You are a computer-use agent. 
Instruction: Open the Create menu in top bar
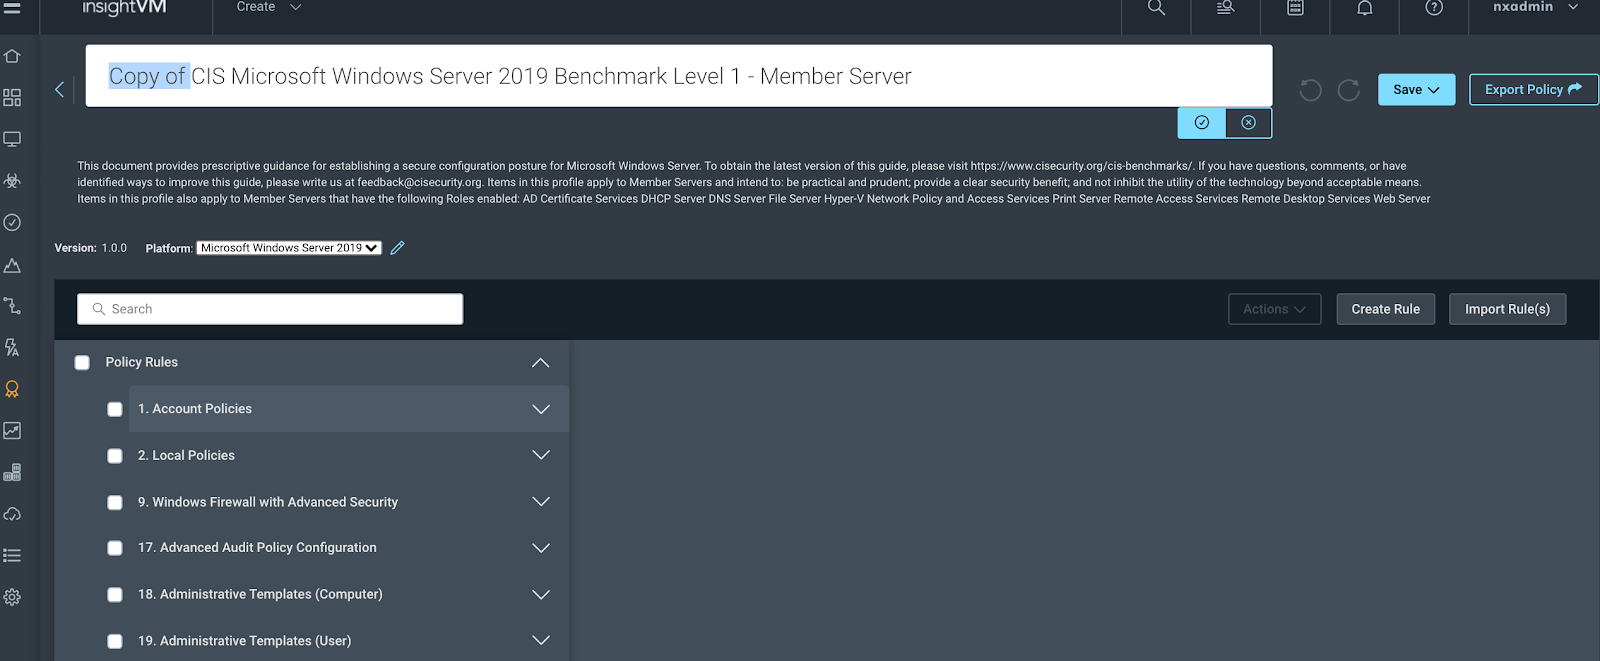pos(268,8)
